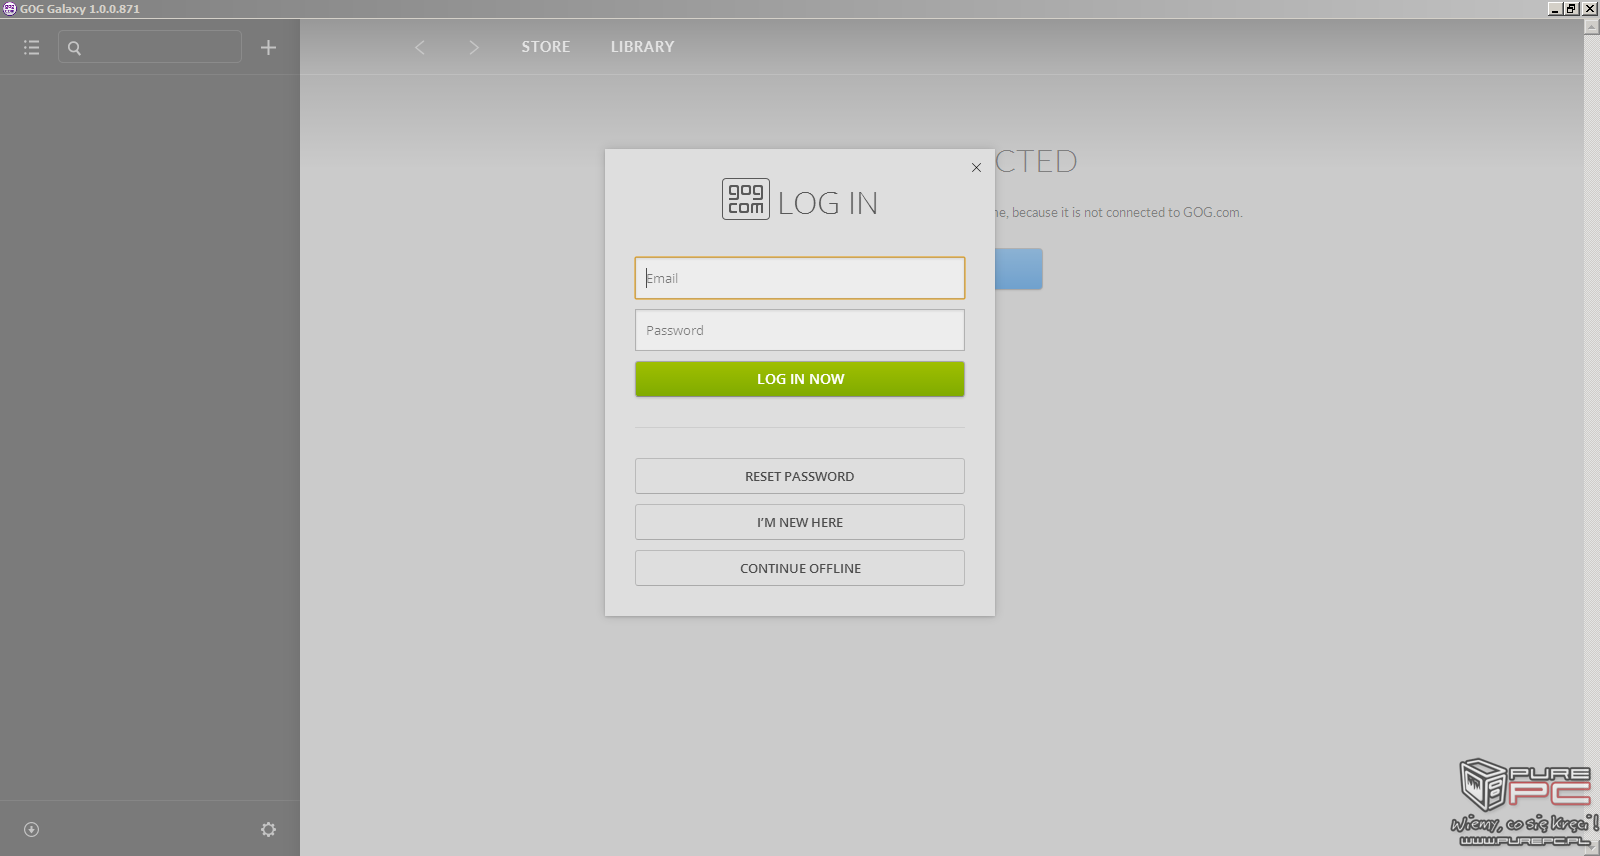Viewport: 1600px width, 856px height.
Task: Add a game with the plus icon
Action: point(268,47)
